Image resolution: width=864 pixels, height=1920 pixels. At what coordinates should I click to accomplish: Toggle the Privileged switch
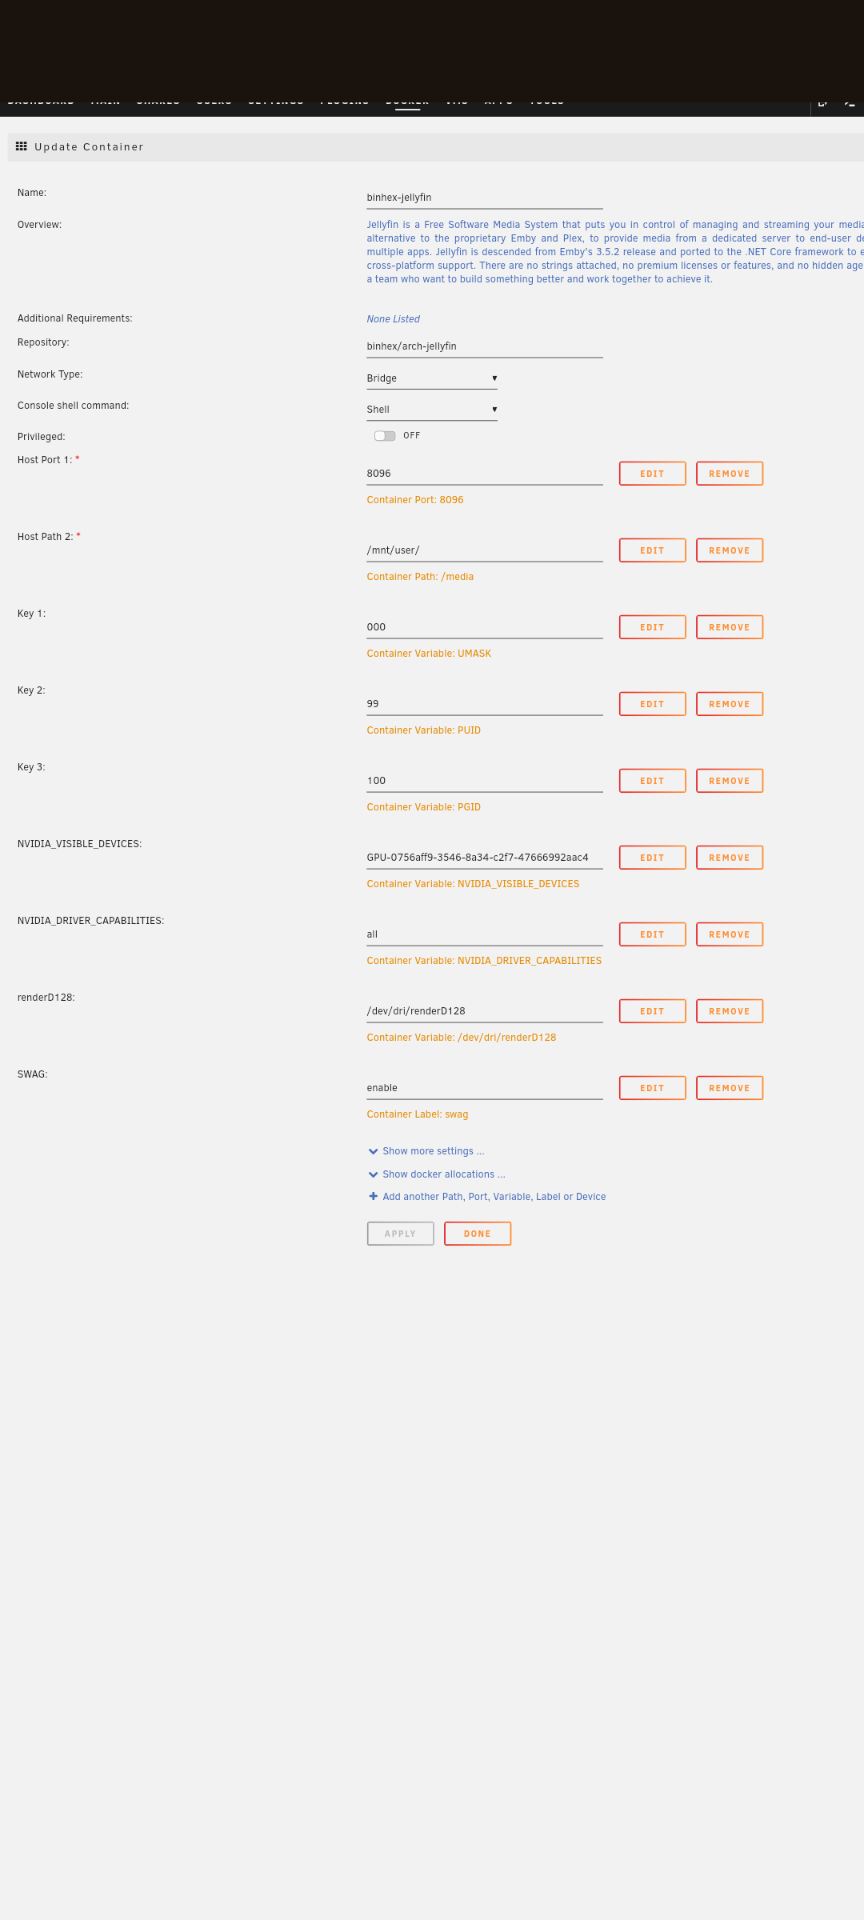click(x=384, y=436)
